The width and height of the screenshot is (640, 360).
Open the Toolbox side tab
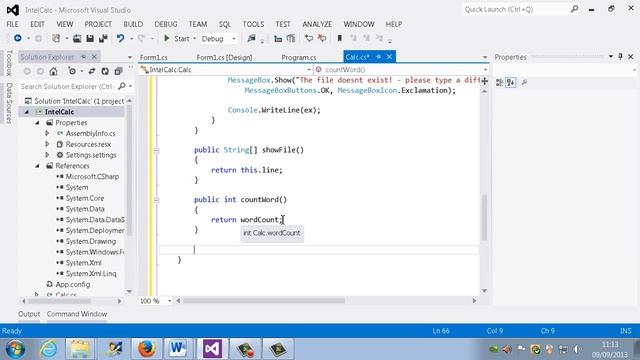[x=9, y=63]
